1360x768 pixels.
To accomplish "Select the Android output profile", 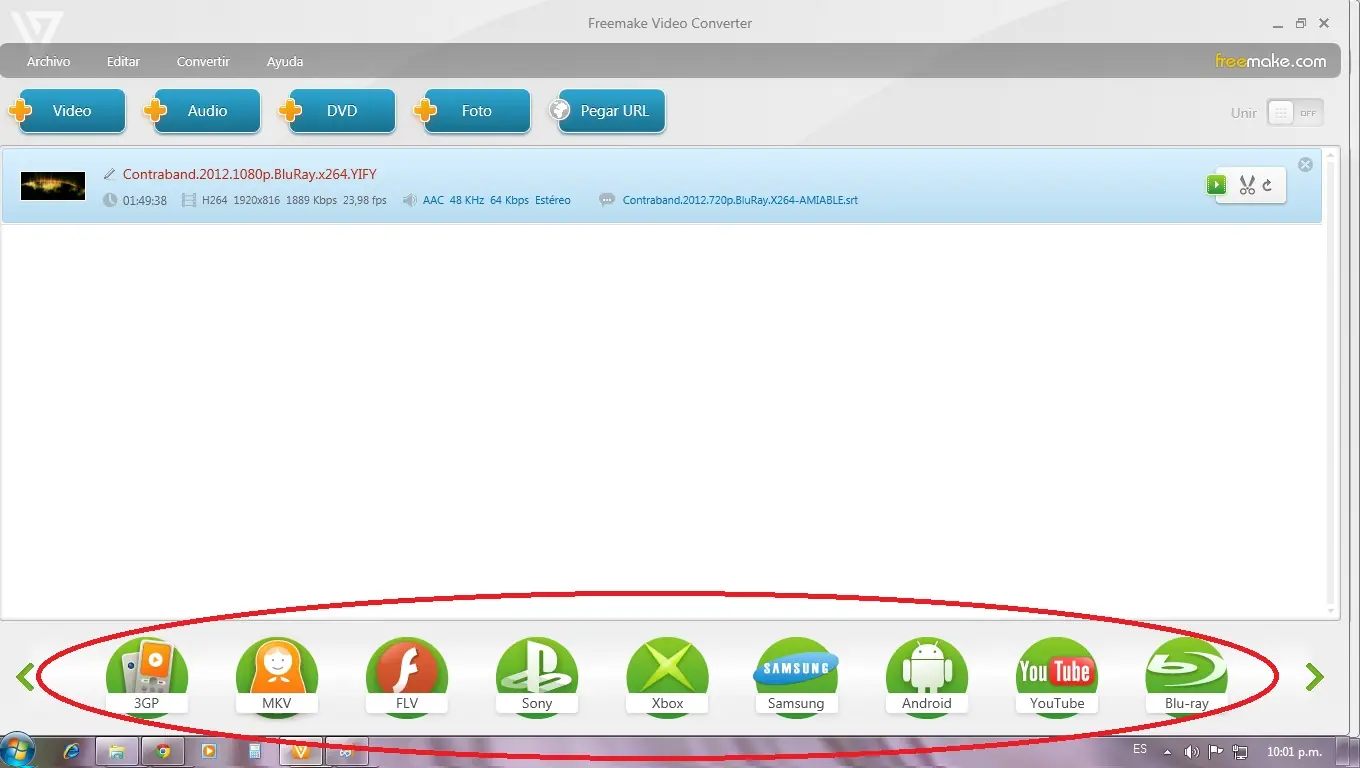I will coord(927,676).
